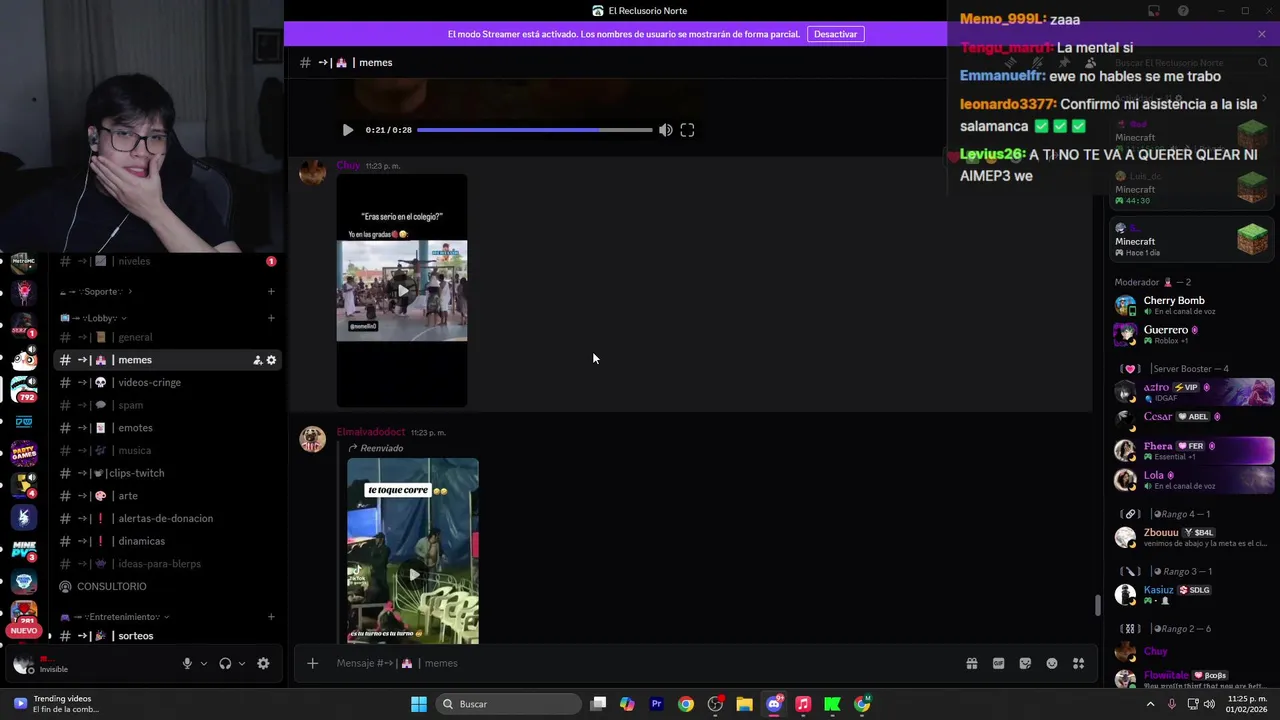1280x720 pixels.
Task: Collapse the Lobby category
Action: point(95,318)
